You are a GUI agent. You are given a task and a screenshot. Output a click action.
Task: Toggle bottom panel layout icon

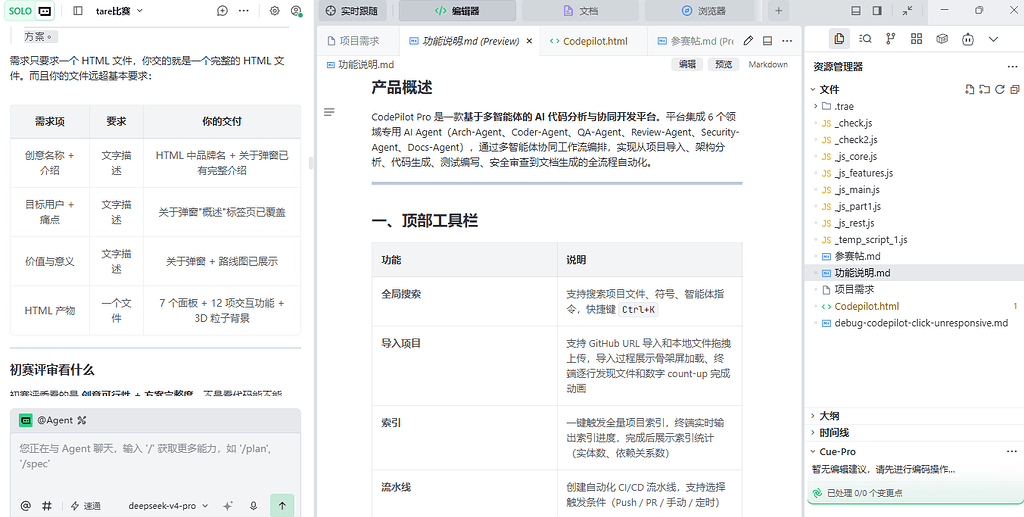[x=856, y=10]
